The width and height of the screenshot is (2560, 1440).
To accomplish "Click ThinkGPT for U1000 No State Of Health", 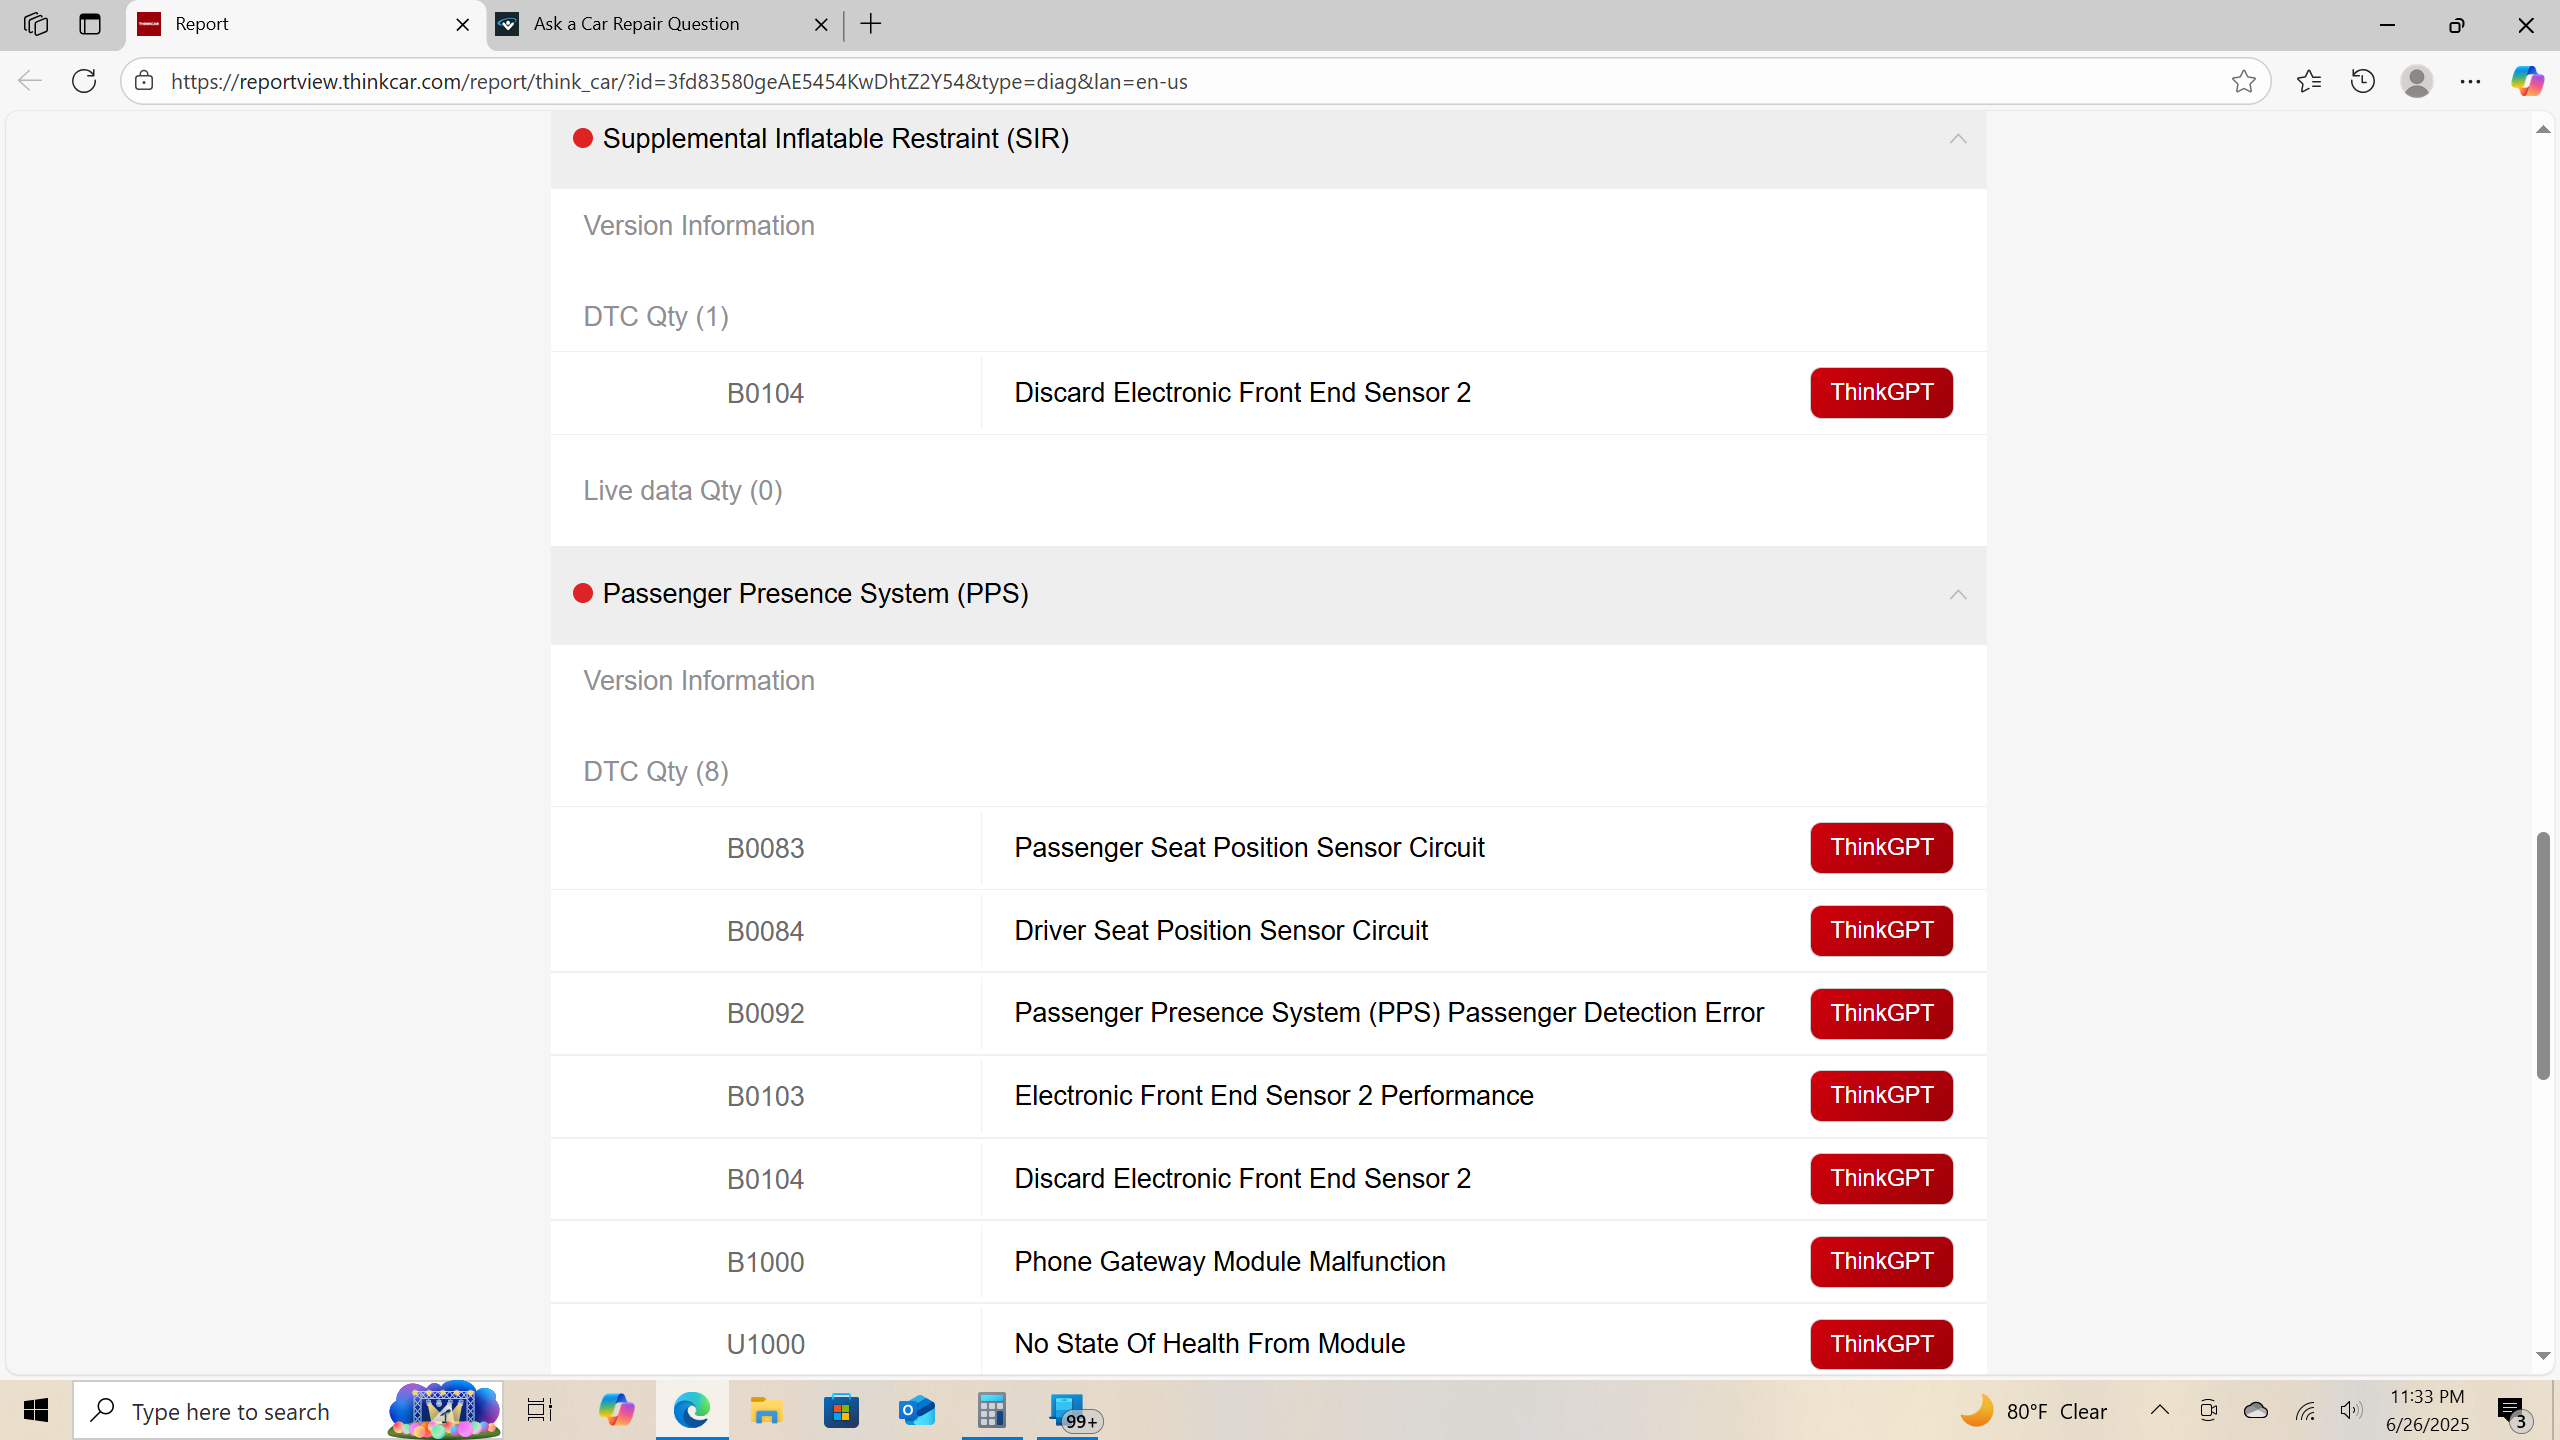I will point(1880,1344).
